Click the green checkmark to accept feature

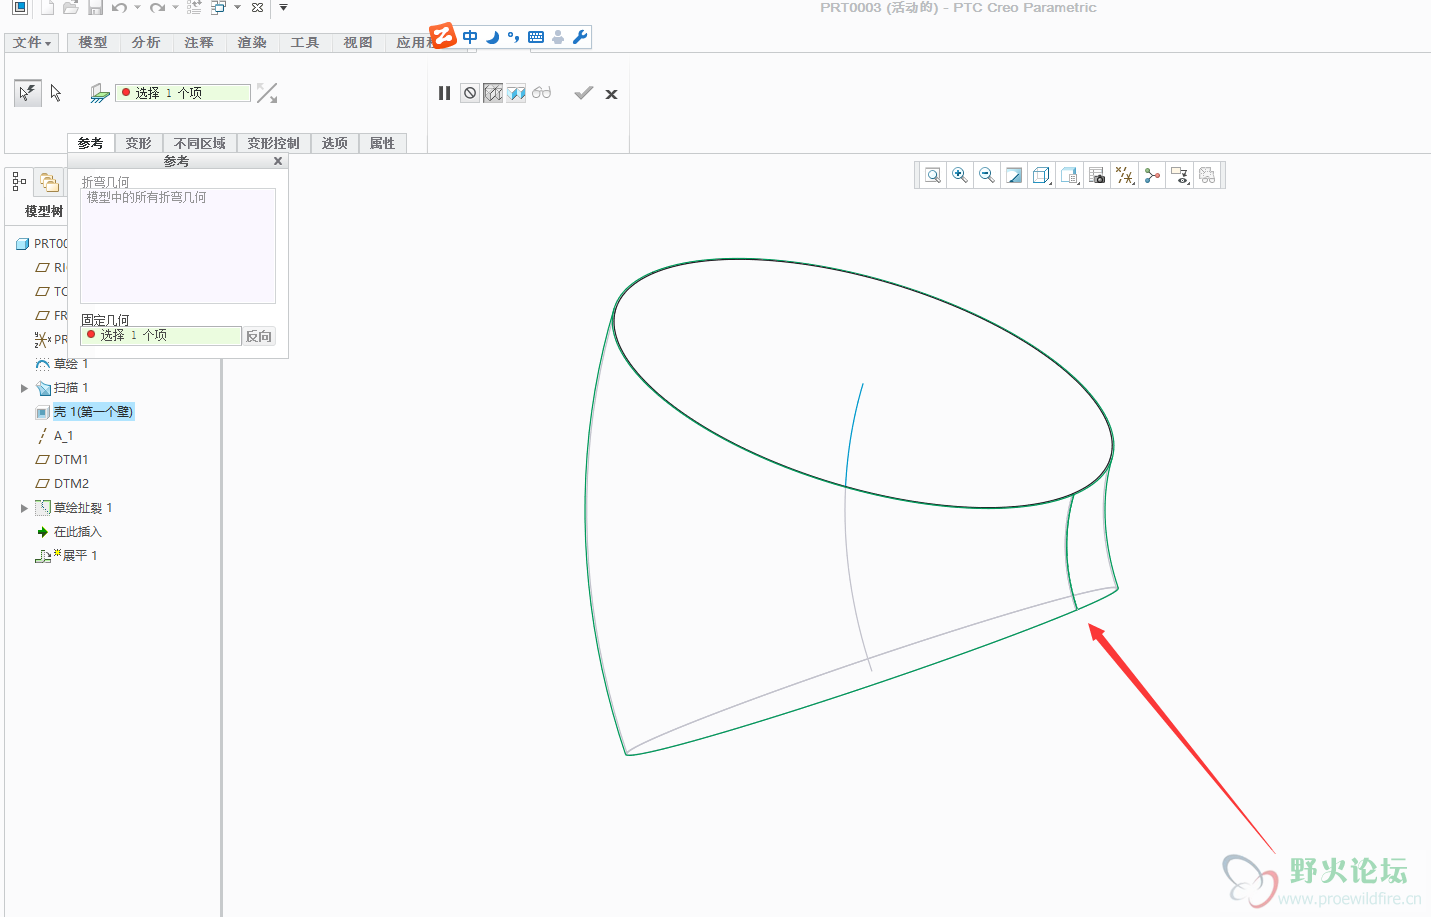tap(584, 93)
